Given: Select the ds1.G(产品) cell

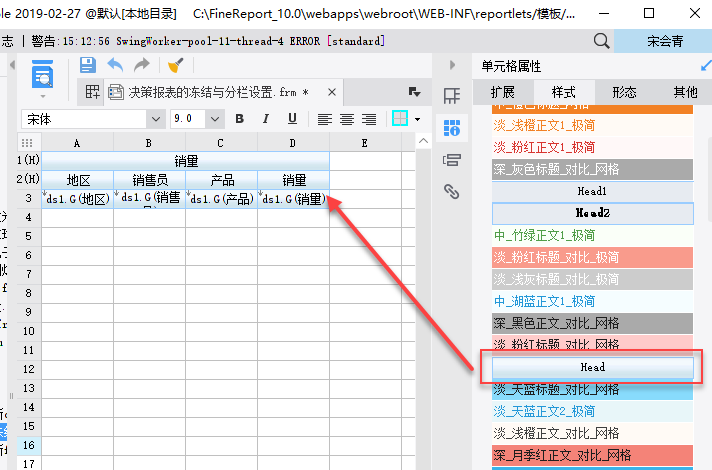Looking at the screenshot, I should (222, 199).
